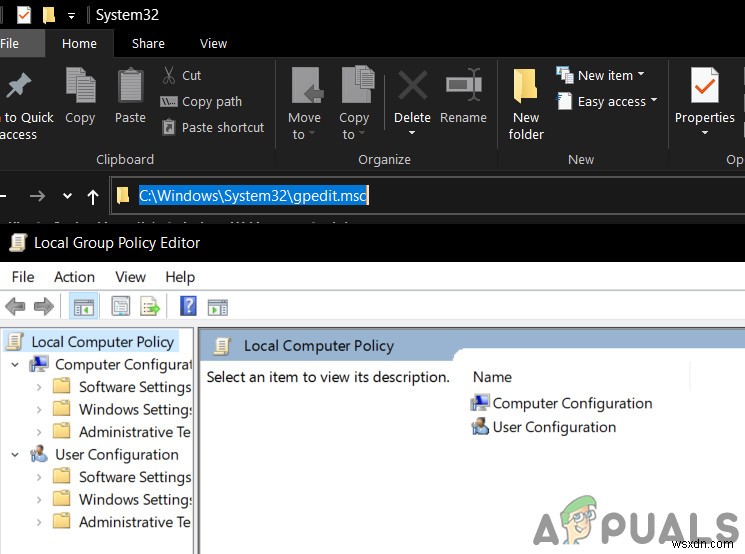Click the Rename icon
Image resolution: width=745 pixels, height=554 pixels.
coord(463,85)
